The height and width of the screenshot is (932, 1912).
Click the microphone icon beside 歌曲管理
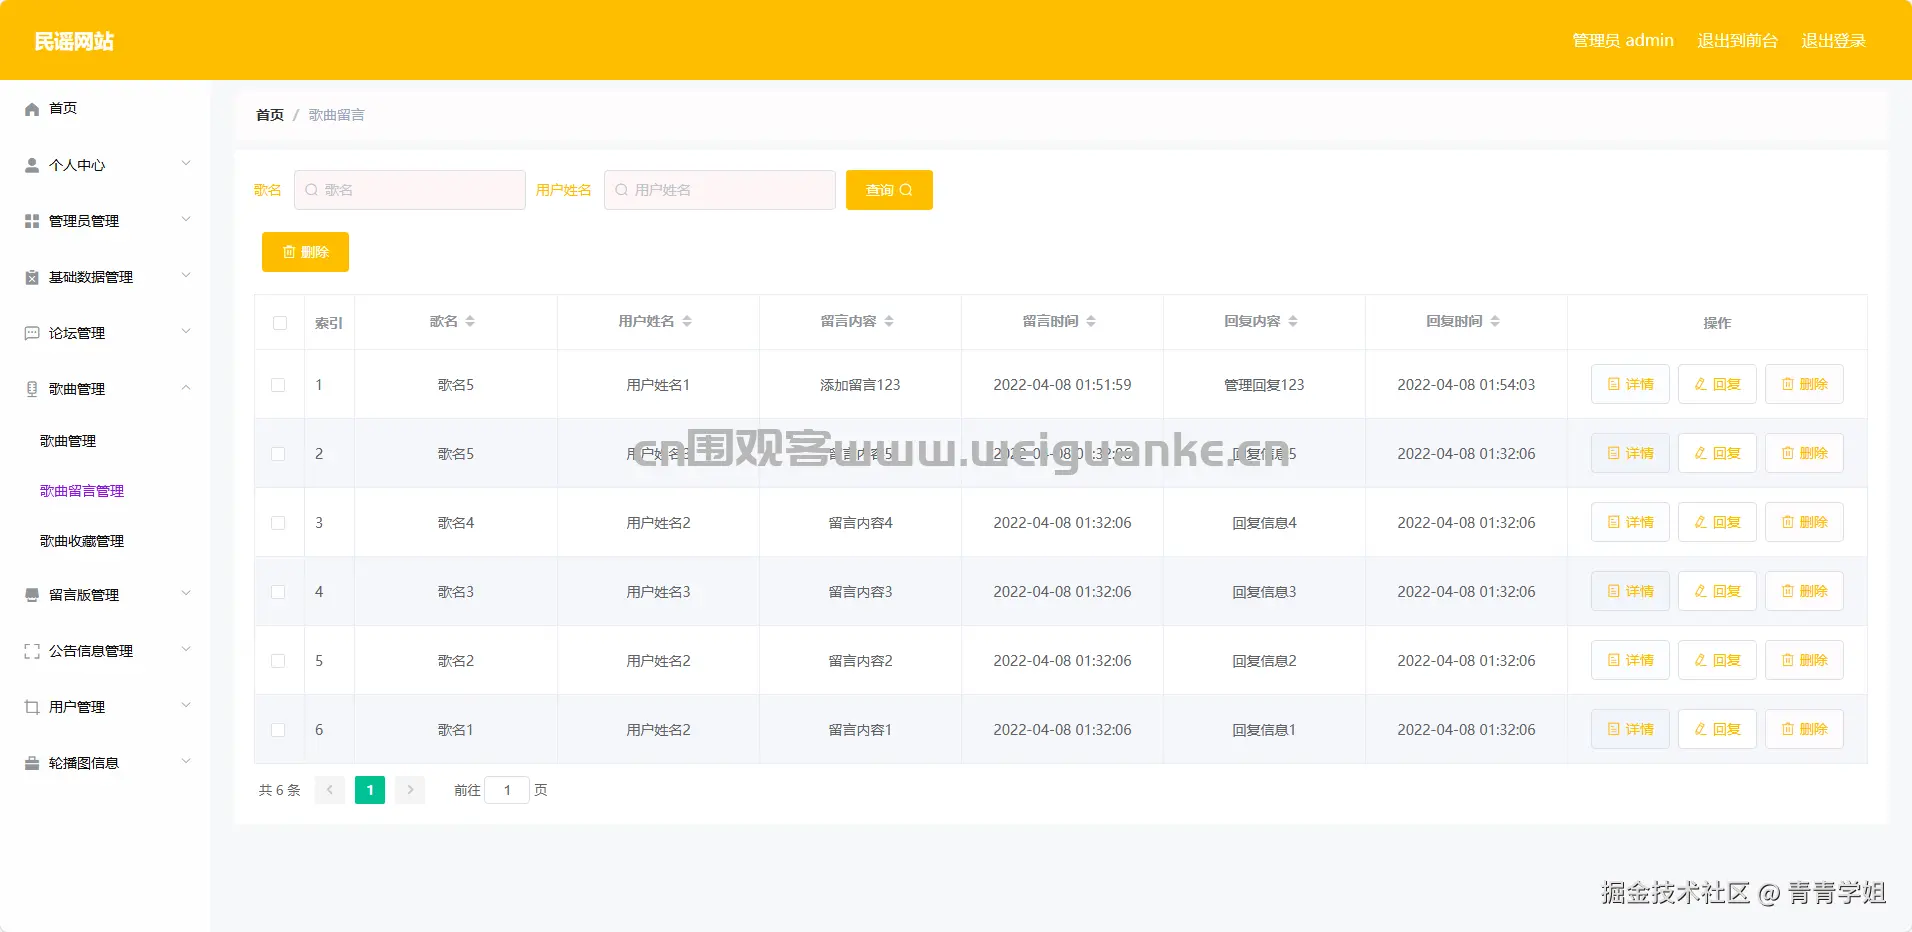tap(32, 389)
